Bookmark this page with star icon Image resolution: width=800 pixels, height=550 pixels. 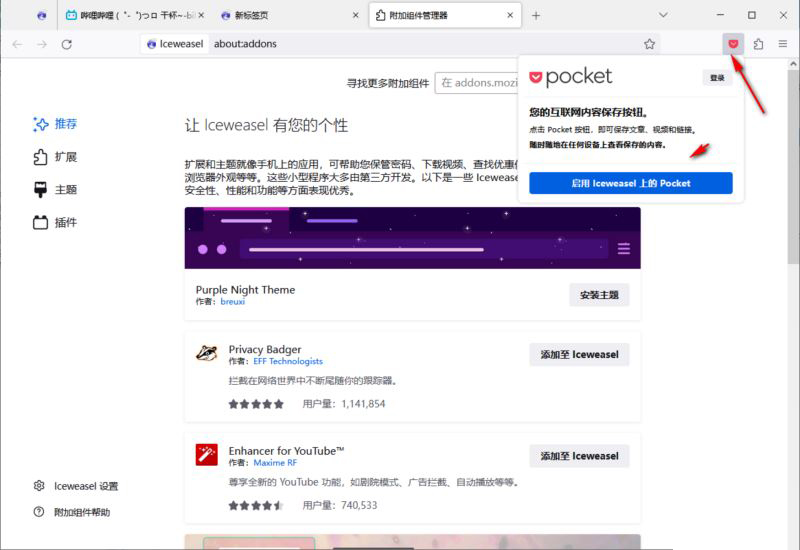coord(649,44)
